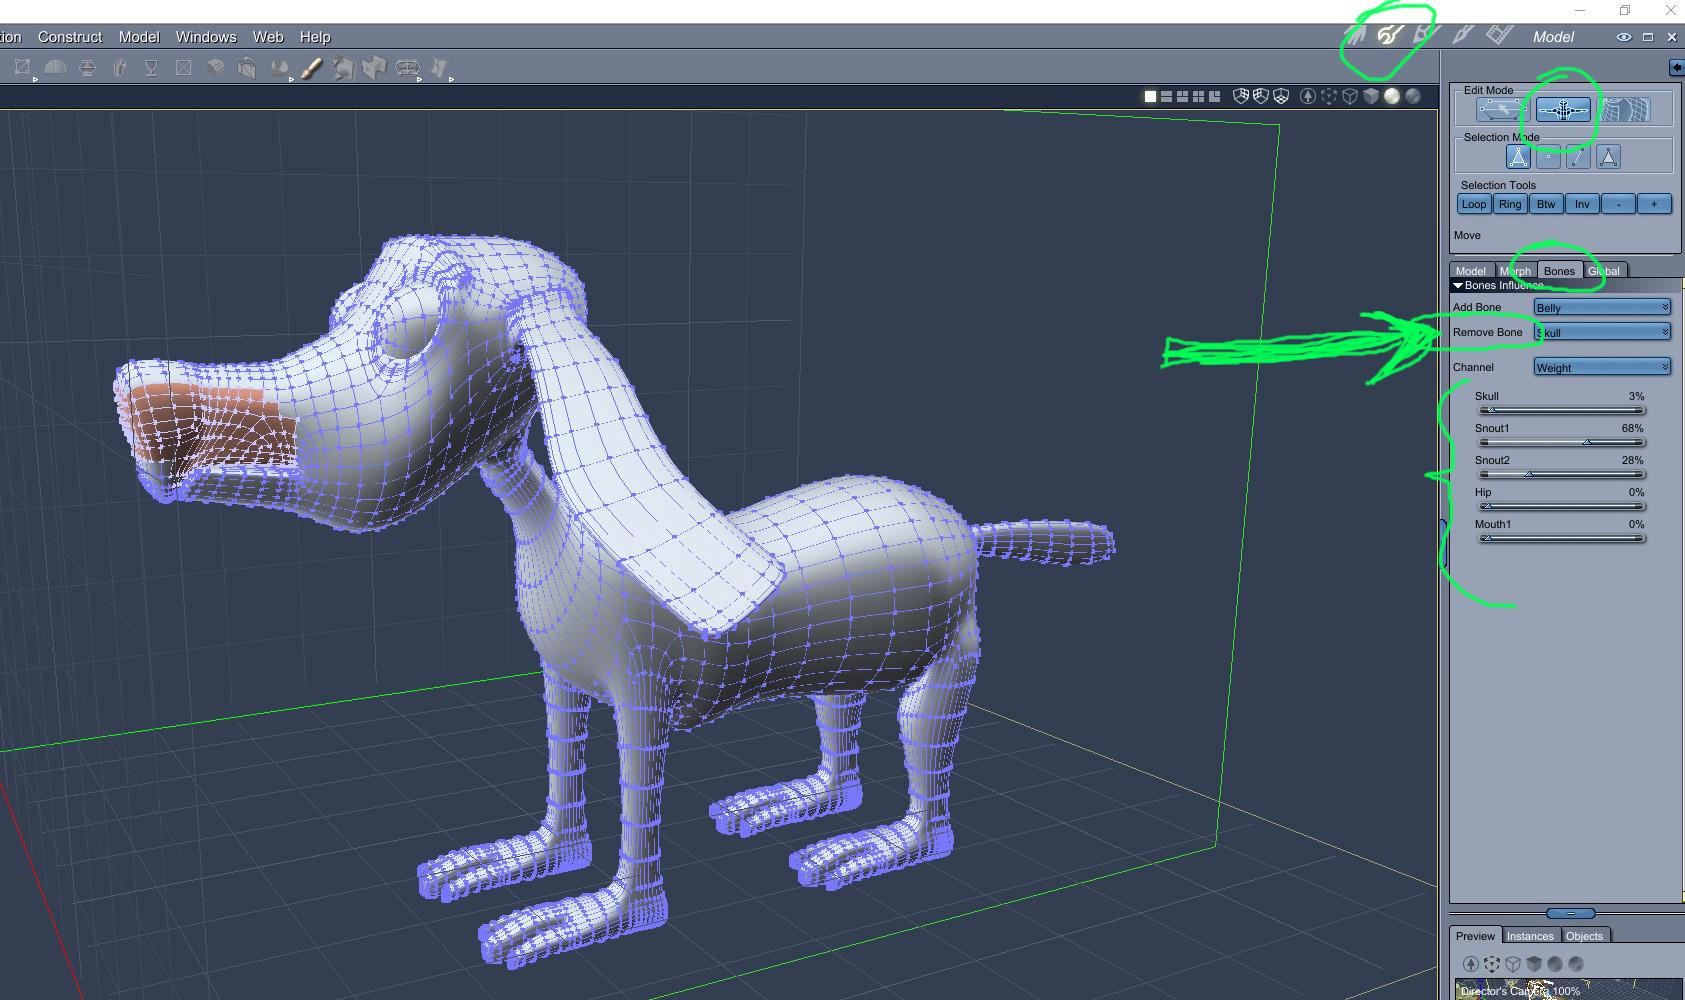Viewport: 1685px width, 1000px height.
Task: Click the Mouth1 weight slider
Action: 1562,538
